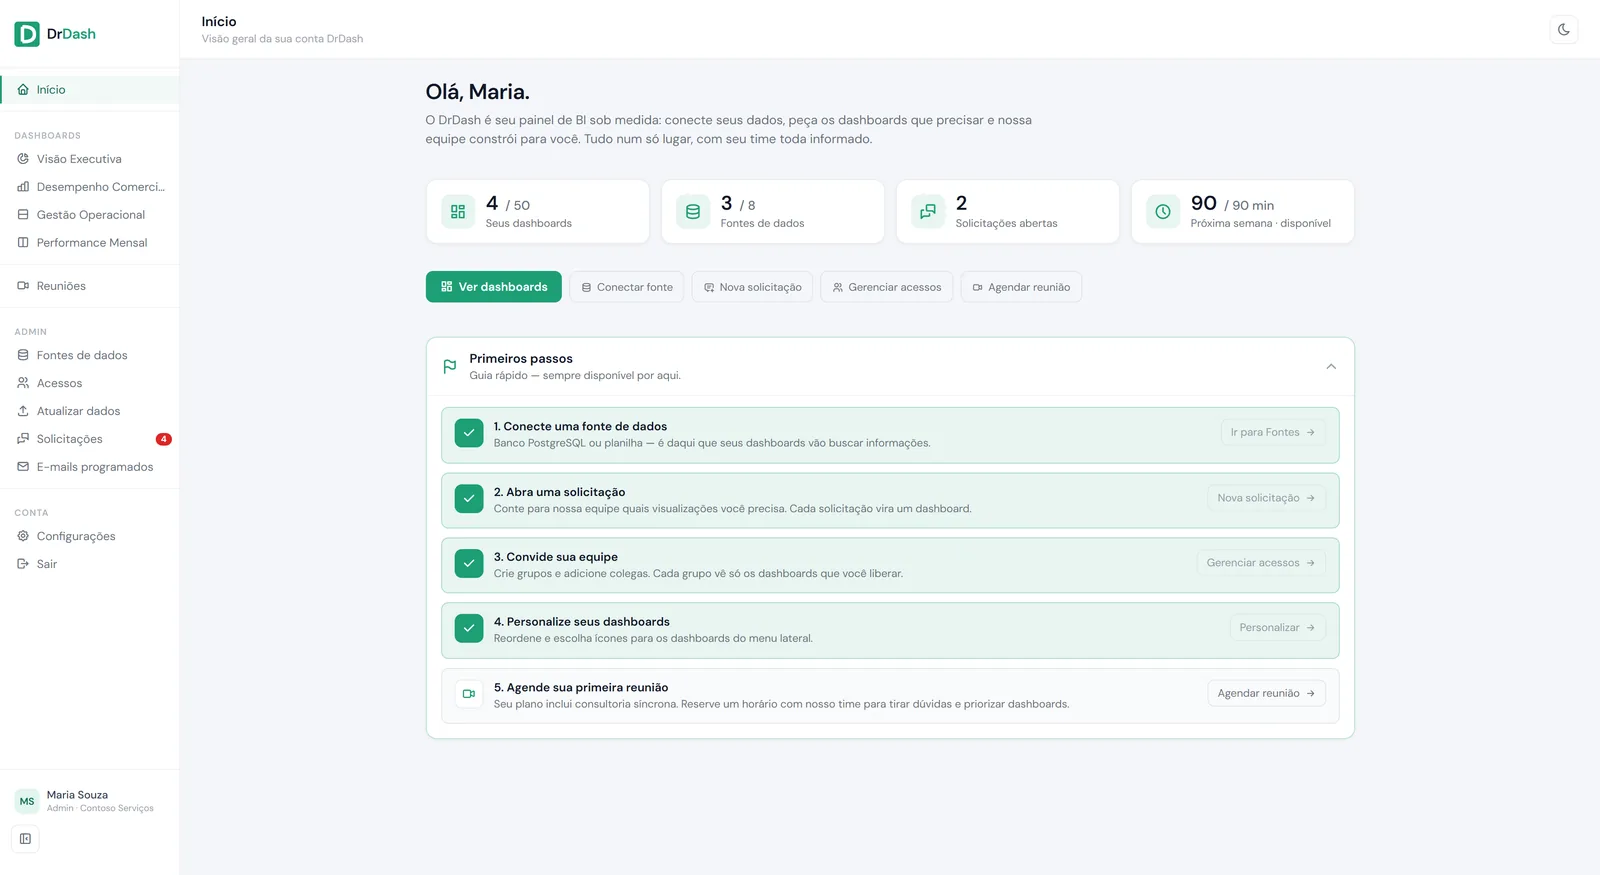Screen dimensions: 1600x875
Task: Collapse the sidebar with the panel icon
Action: (26, 839)
